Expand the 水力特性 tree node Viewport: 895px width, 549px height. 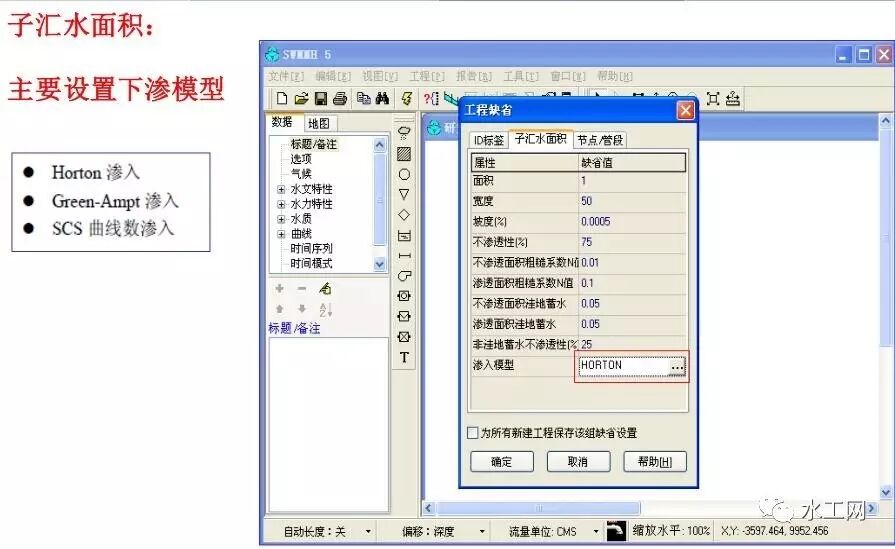click(281, 204)
